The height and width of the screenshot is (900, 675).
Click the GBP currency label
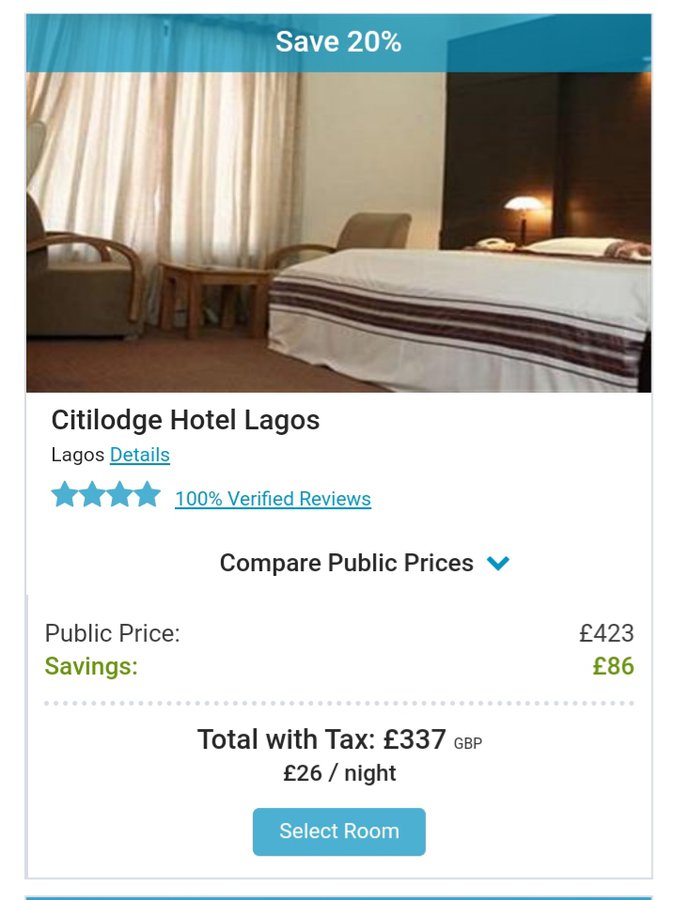[x=468, y=744]
